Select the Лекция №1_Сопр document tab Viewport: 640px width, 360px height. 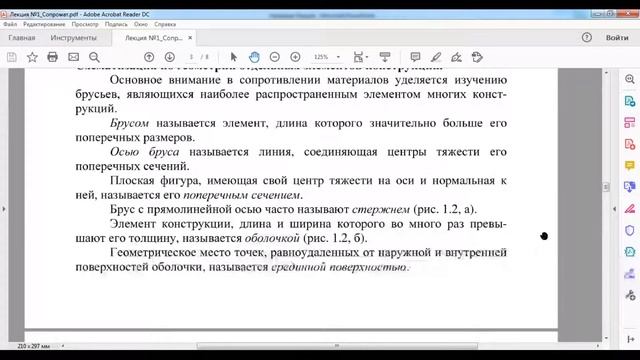pyautogui.click(x=153, y=38)
